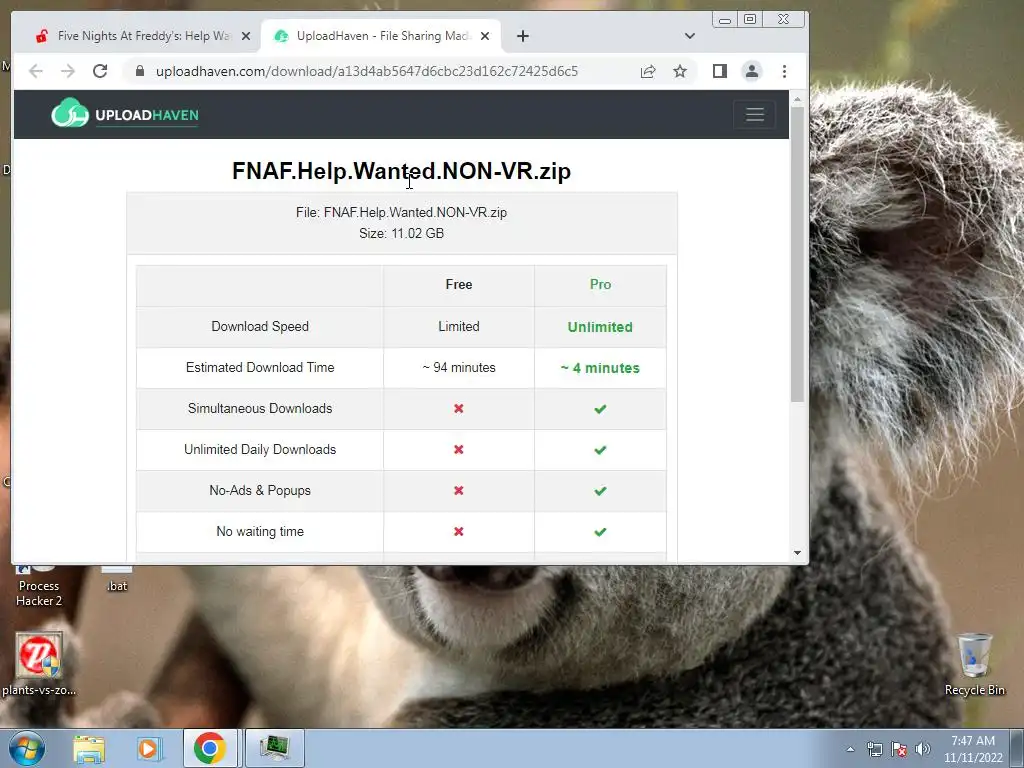Bookmark this page with star icon
This screenshot has width=1024, height=768.
click(x=680, y=71)
